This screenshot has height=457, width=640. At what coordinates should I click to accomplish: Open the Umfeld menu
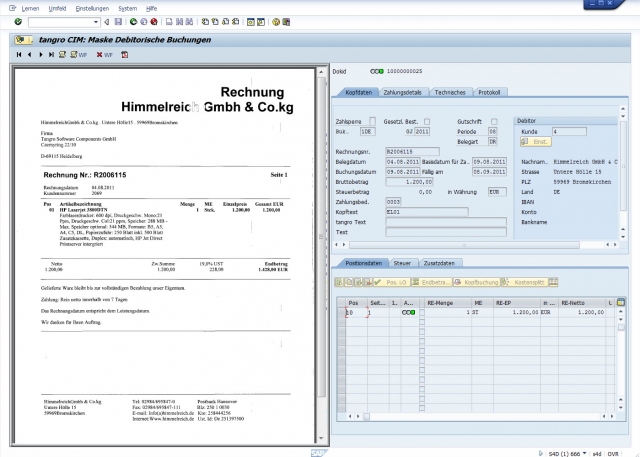point(57,8)
